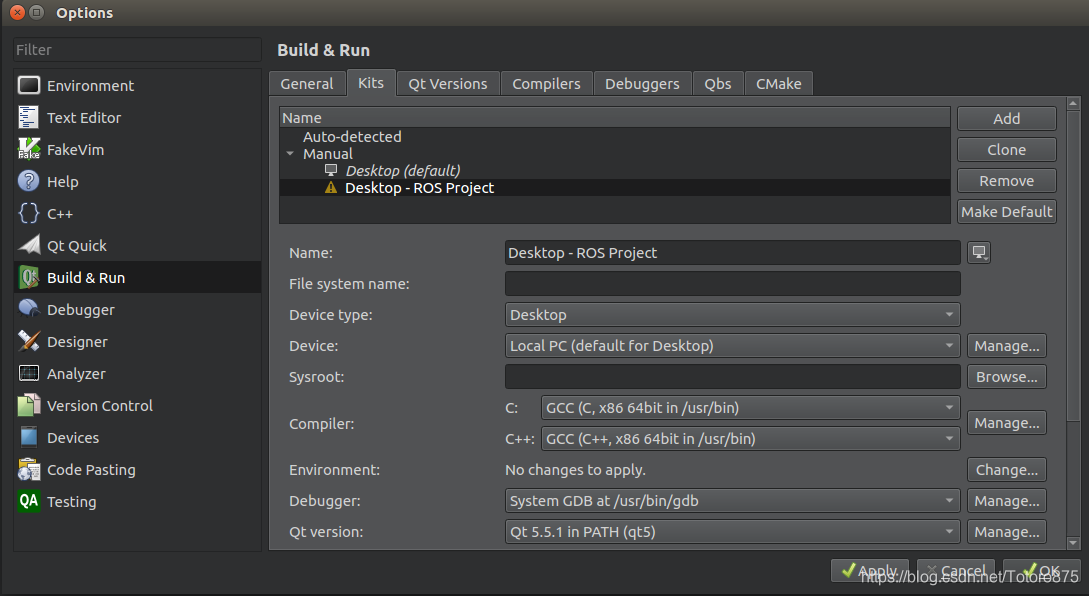Click the scrollbar up arrow of kit settings

1073,104
